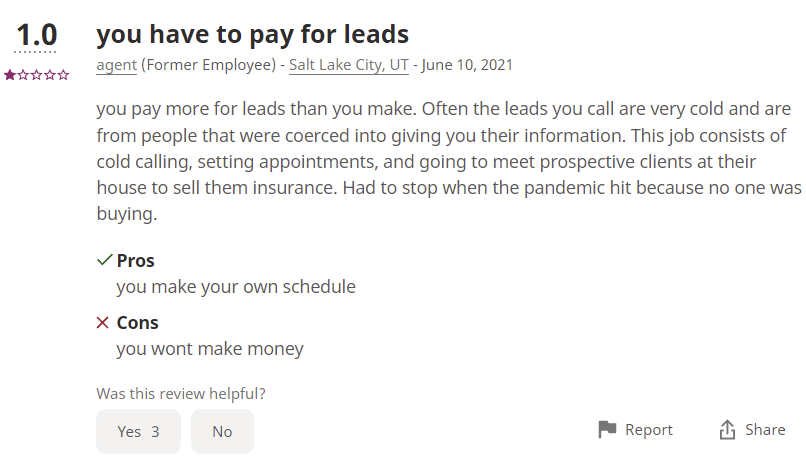Click the helpful vote count 3
Screen dimensions: 806x467
155,432
